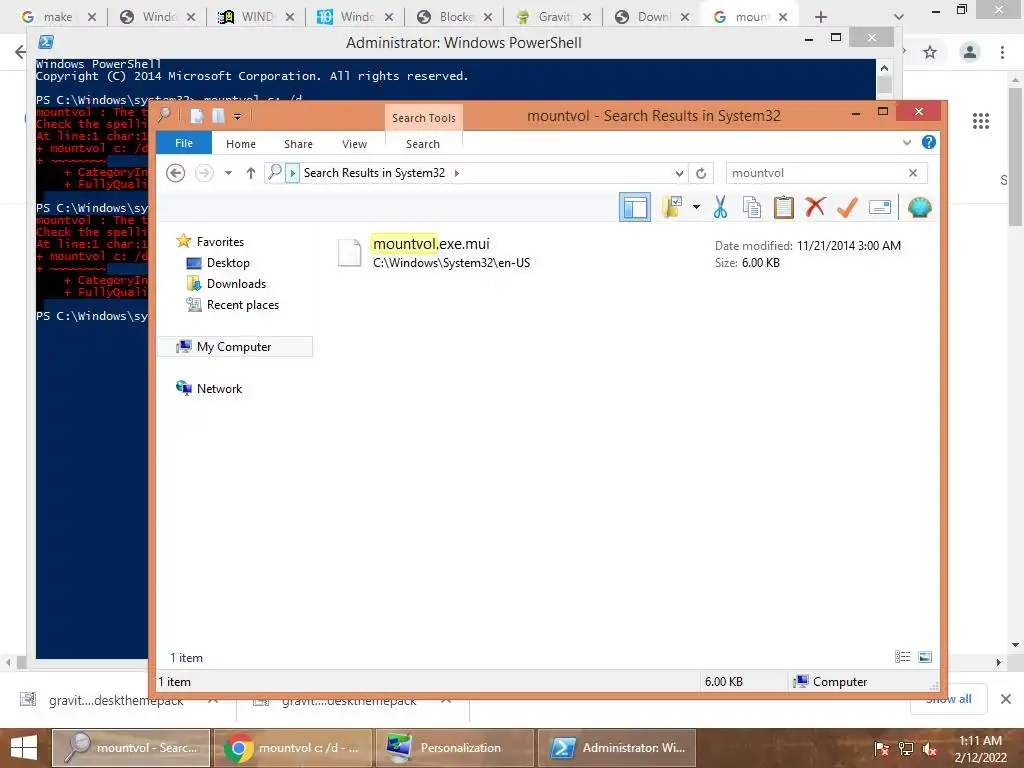This screenshot has height=768, width=1024.
Task: Open the Share ribbon tab
Action: (x=298, y=144)
